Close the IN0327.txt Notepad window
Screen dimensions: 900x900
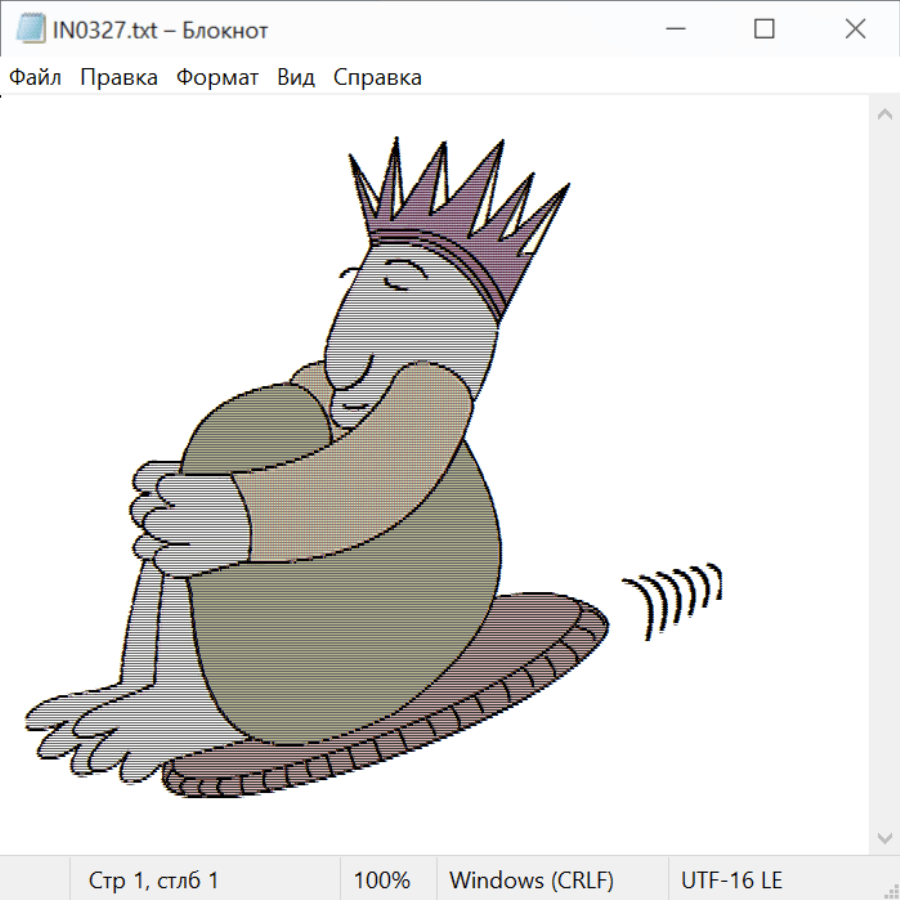(x=855, y=30)
